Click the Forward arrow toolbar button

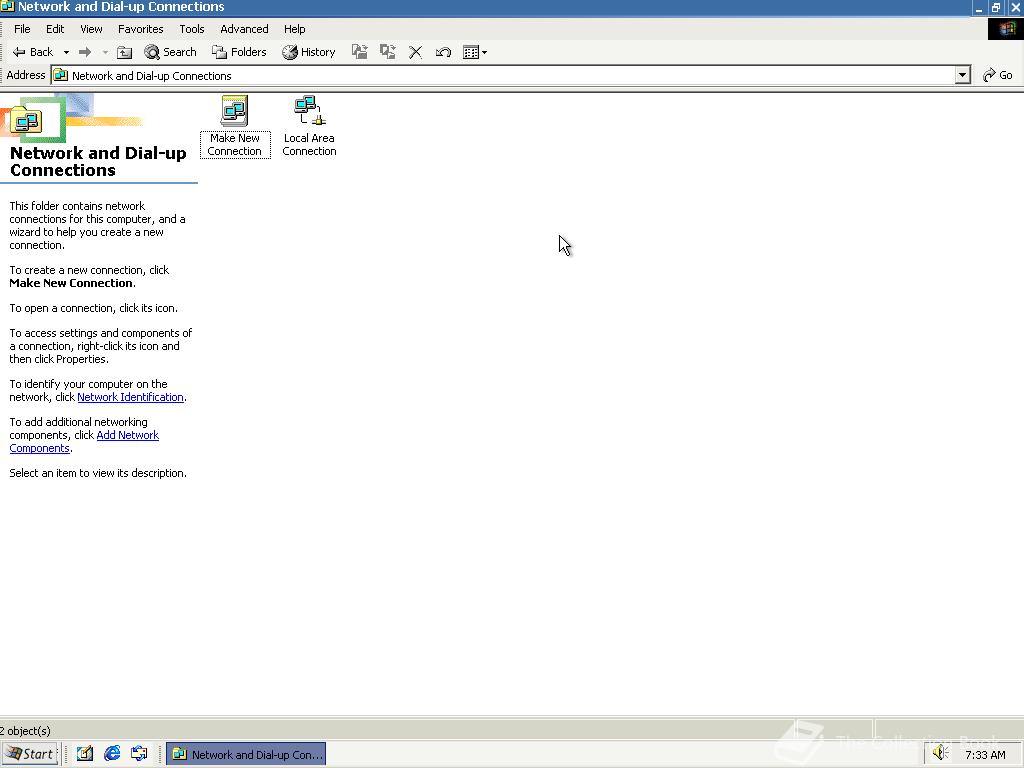coord(85,52)
